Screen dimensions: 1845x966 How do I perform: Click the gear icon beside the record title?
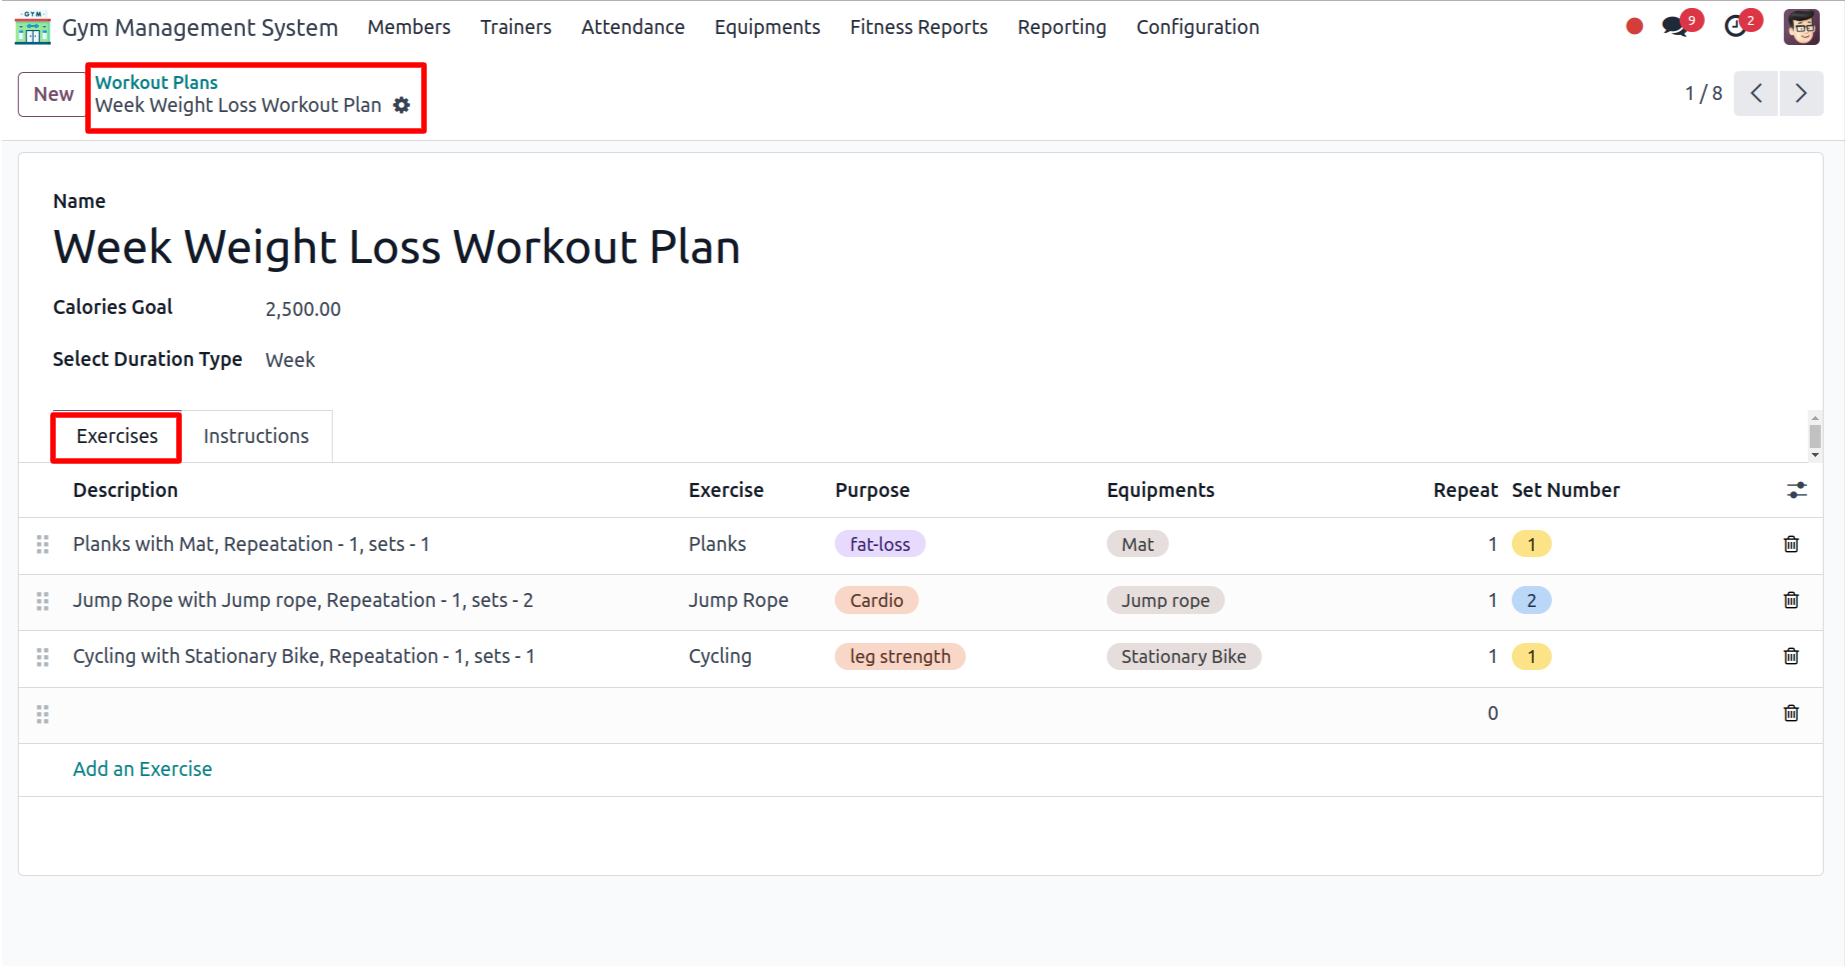coord(402,105)
